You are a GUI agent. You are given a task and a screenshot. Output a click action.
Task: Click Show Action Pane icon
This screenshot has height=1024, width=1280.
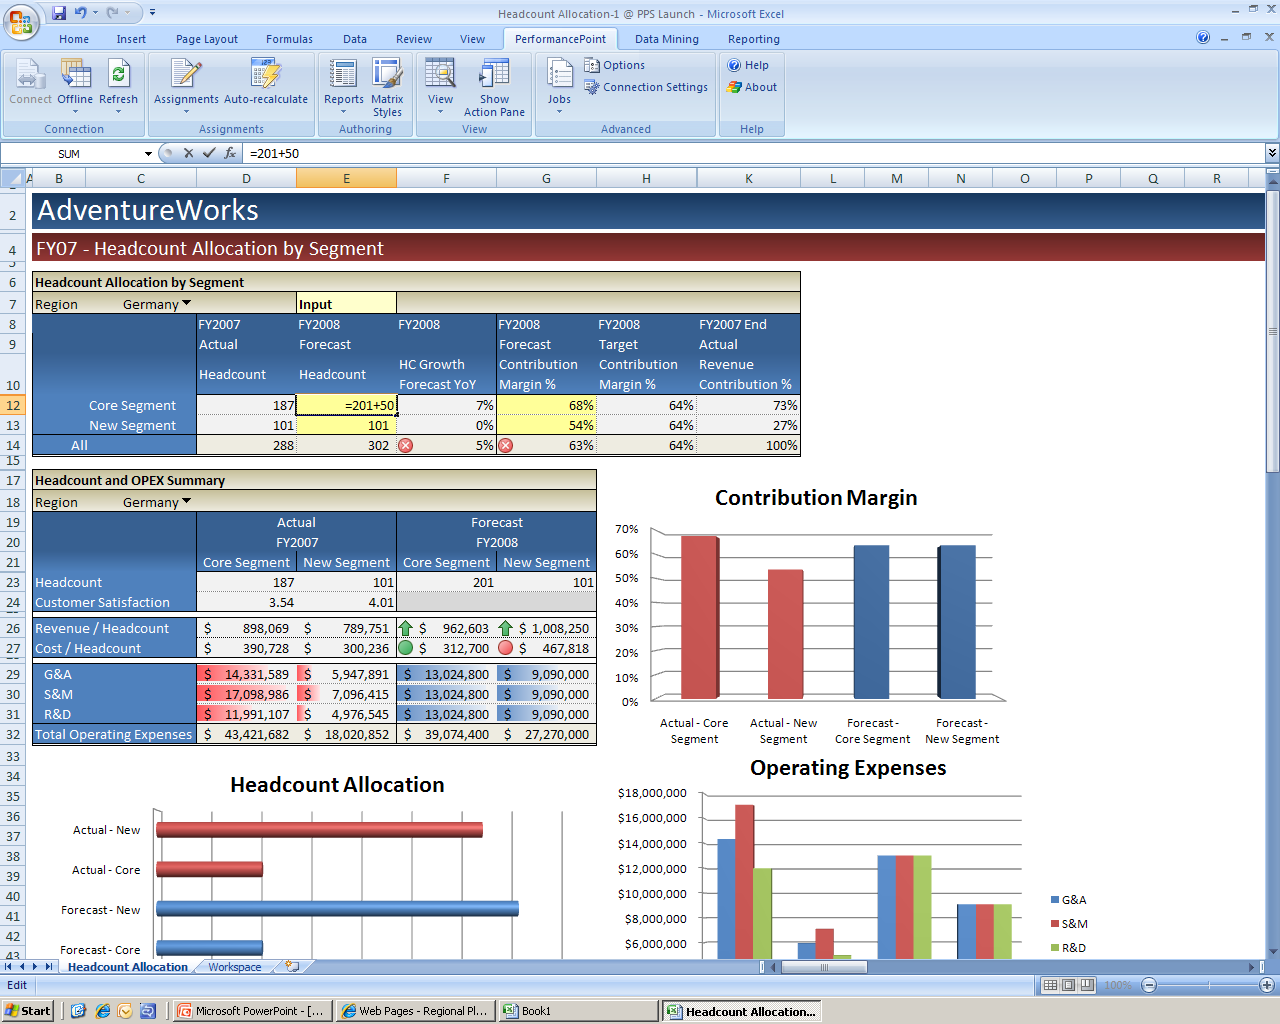pyautogui.click(x=494, y=74)
